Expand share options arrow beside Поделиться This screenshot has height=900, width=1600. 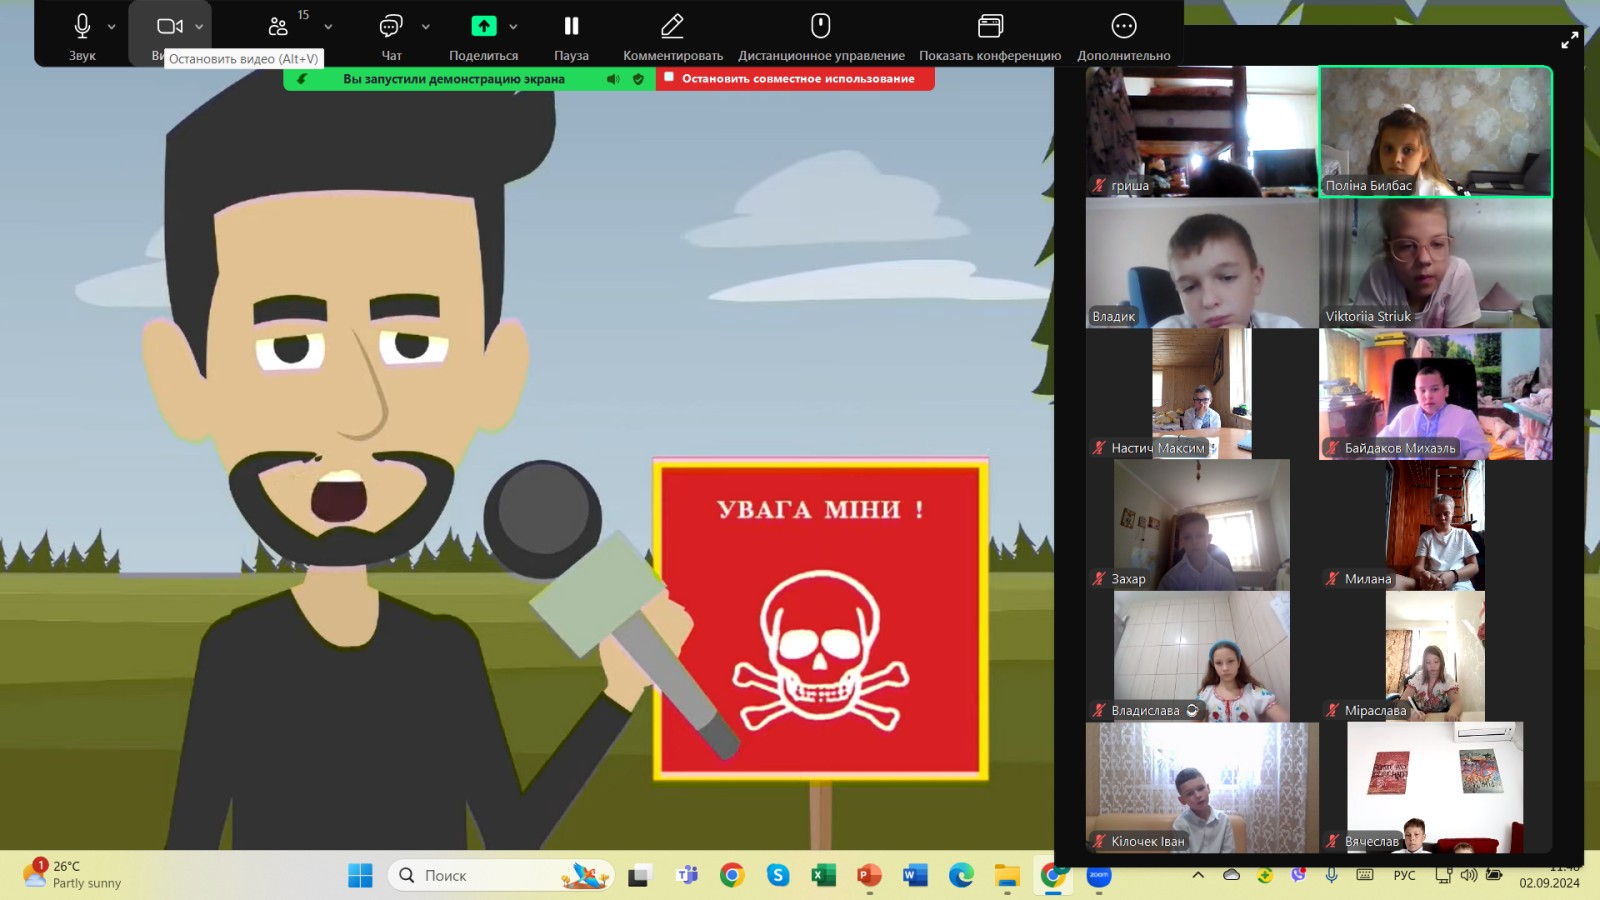(513, 27)
